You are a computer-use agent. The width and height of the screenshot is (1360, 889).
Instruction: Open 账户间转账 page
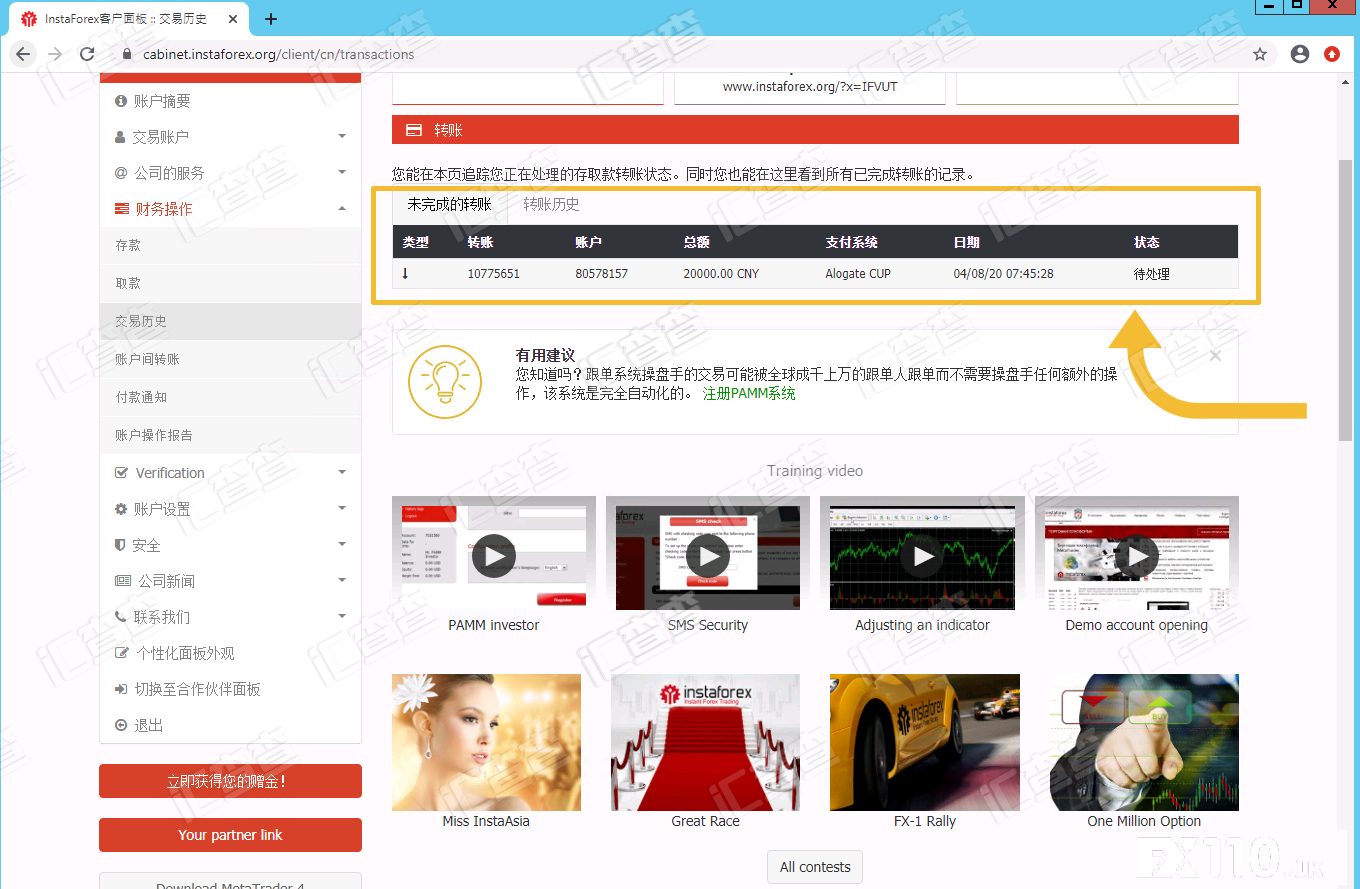(x=230, y=359)
